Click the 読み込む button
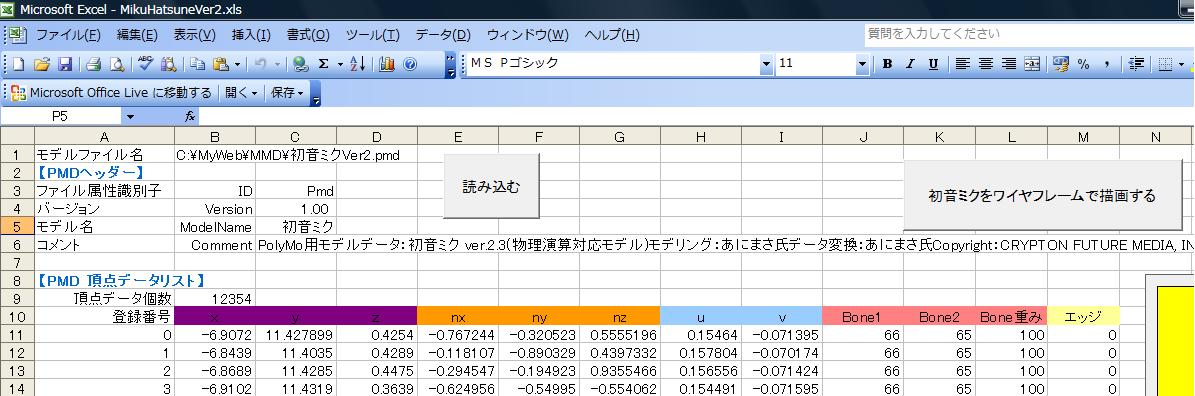This screenshot has height=396, width=1195. [492, 187]
